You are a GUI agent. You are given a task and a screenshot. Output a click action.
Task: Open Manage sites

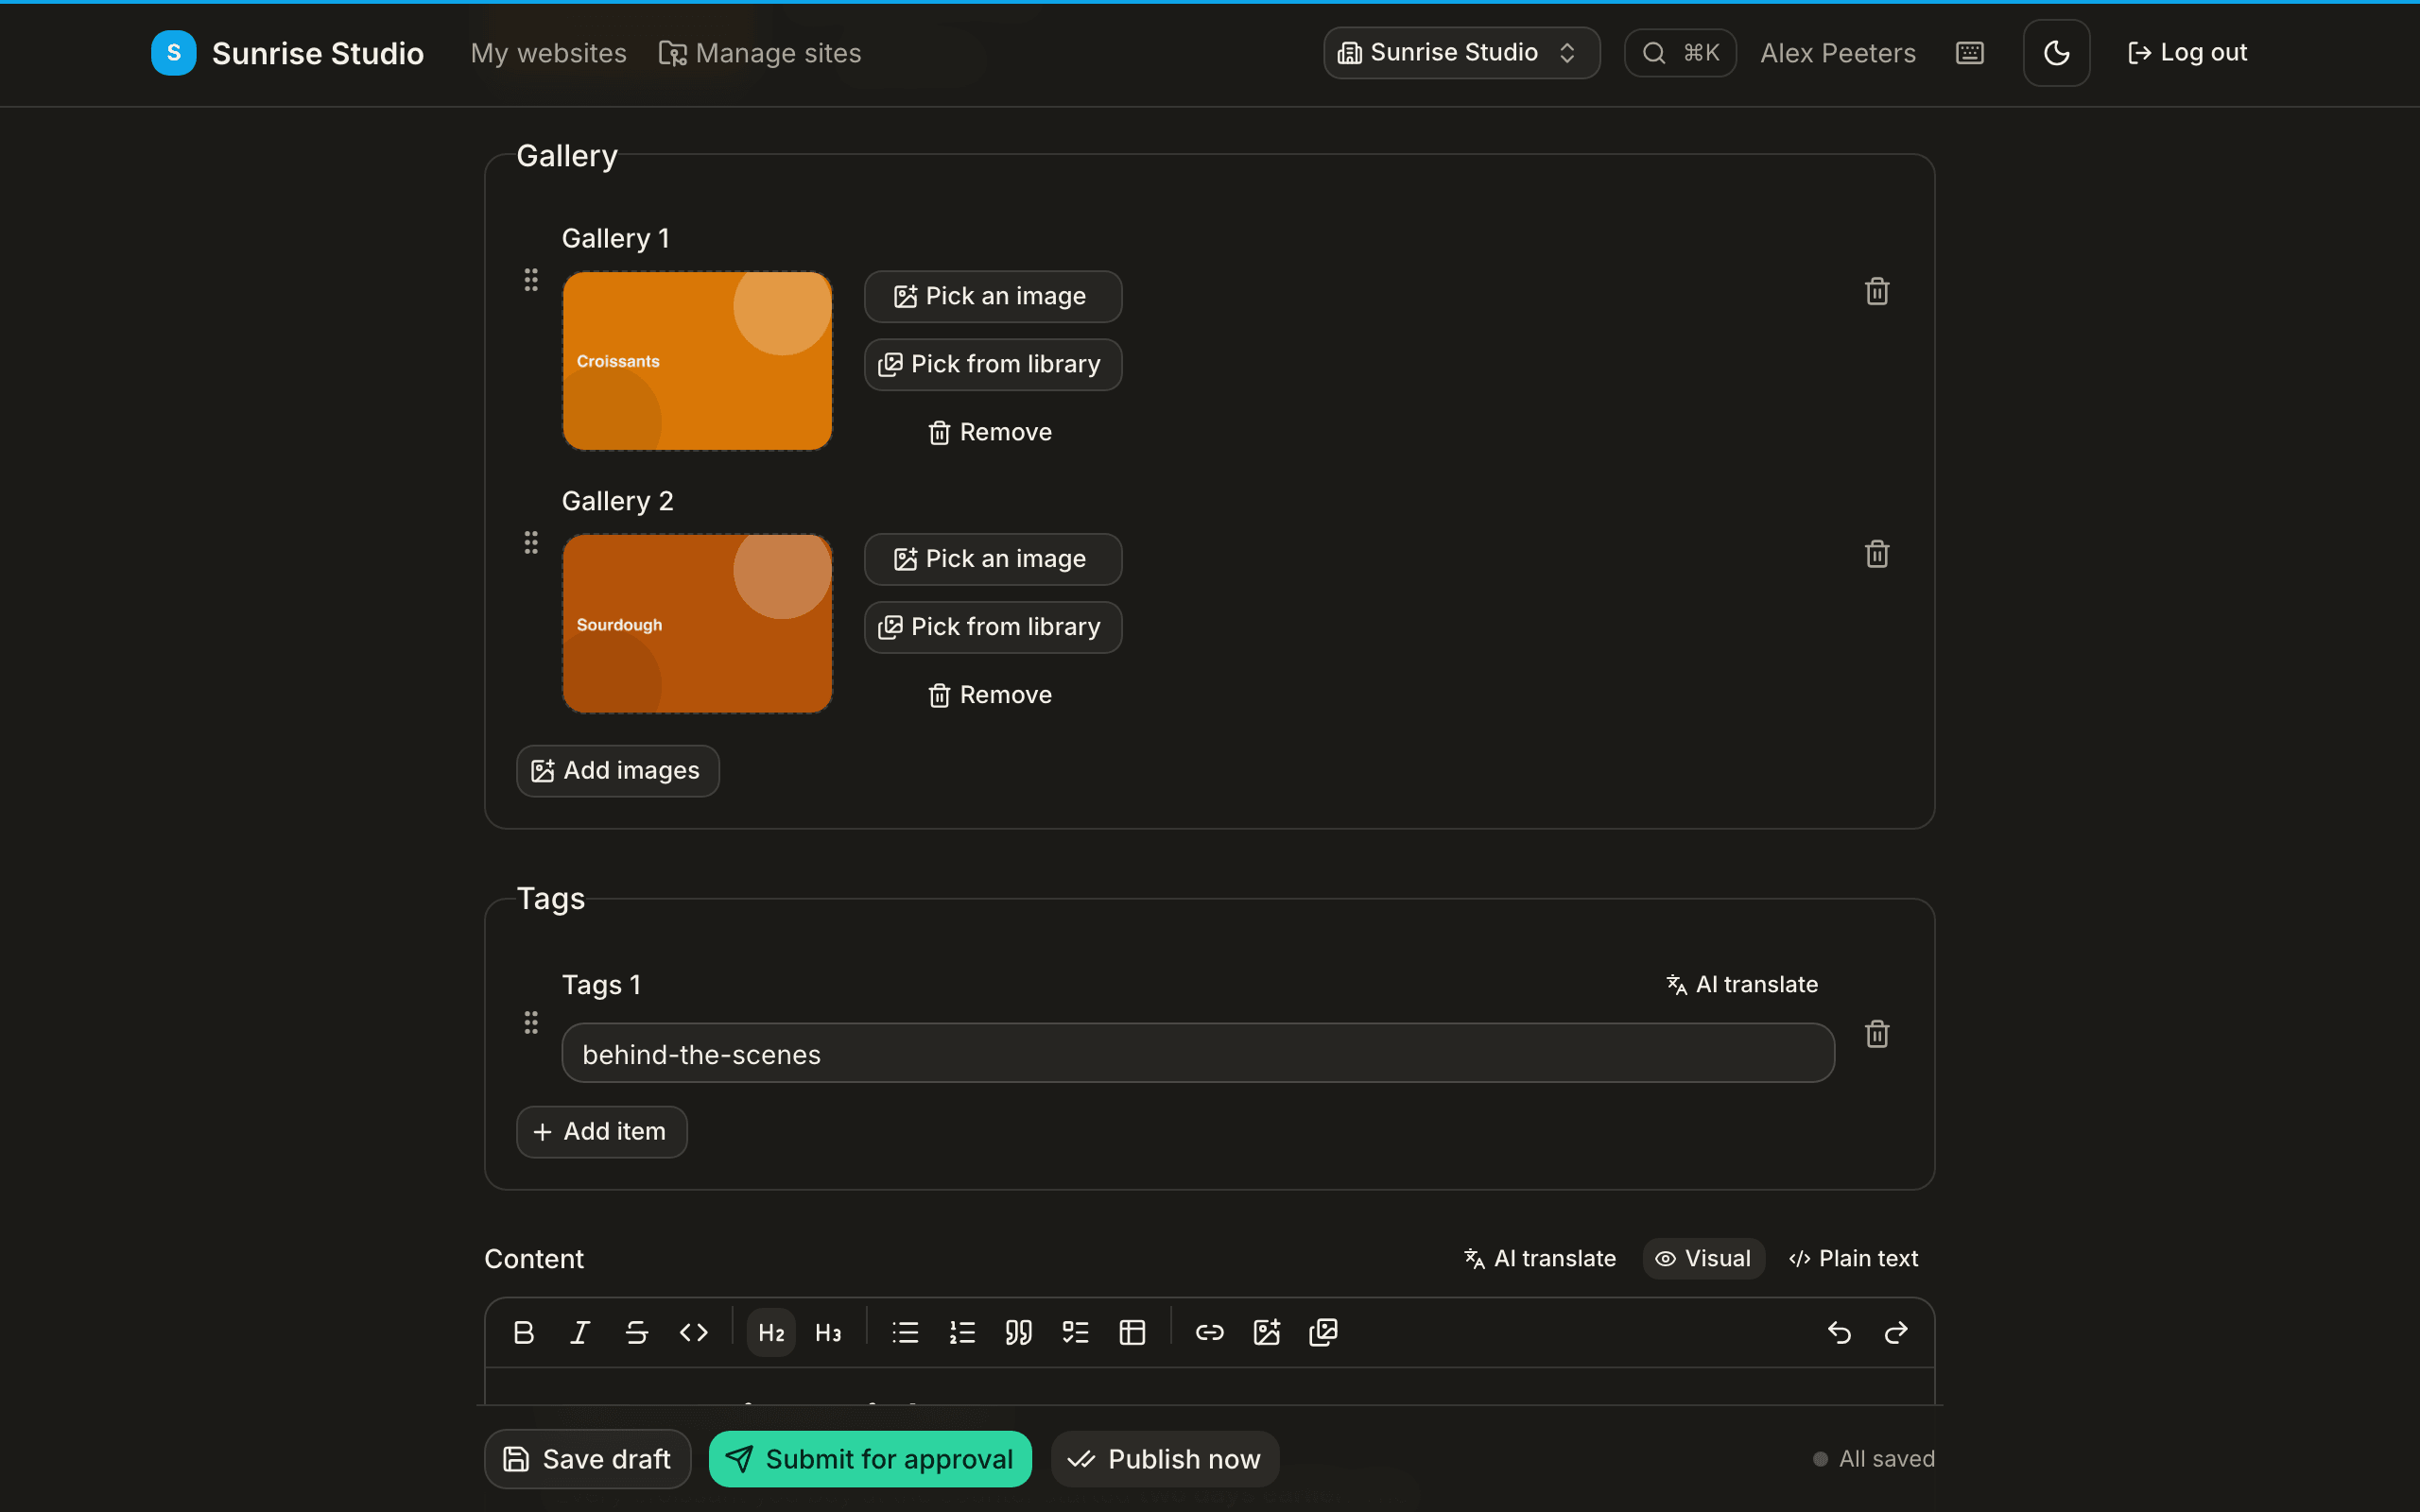(760, 53)
